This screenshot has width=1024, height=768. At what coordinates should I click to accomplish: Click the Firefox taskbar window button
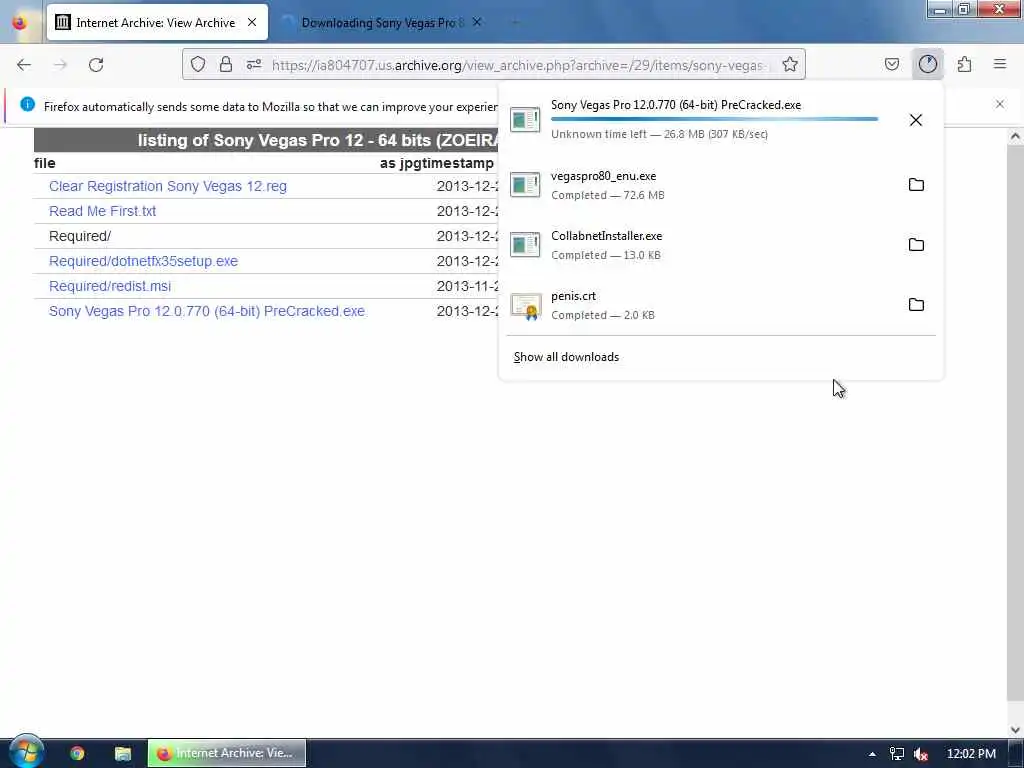[x=227, y=753]
